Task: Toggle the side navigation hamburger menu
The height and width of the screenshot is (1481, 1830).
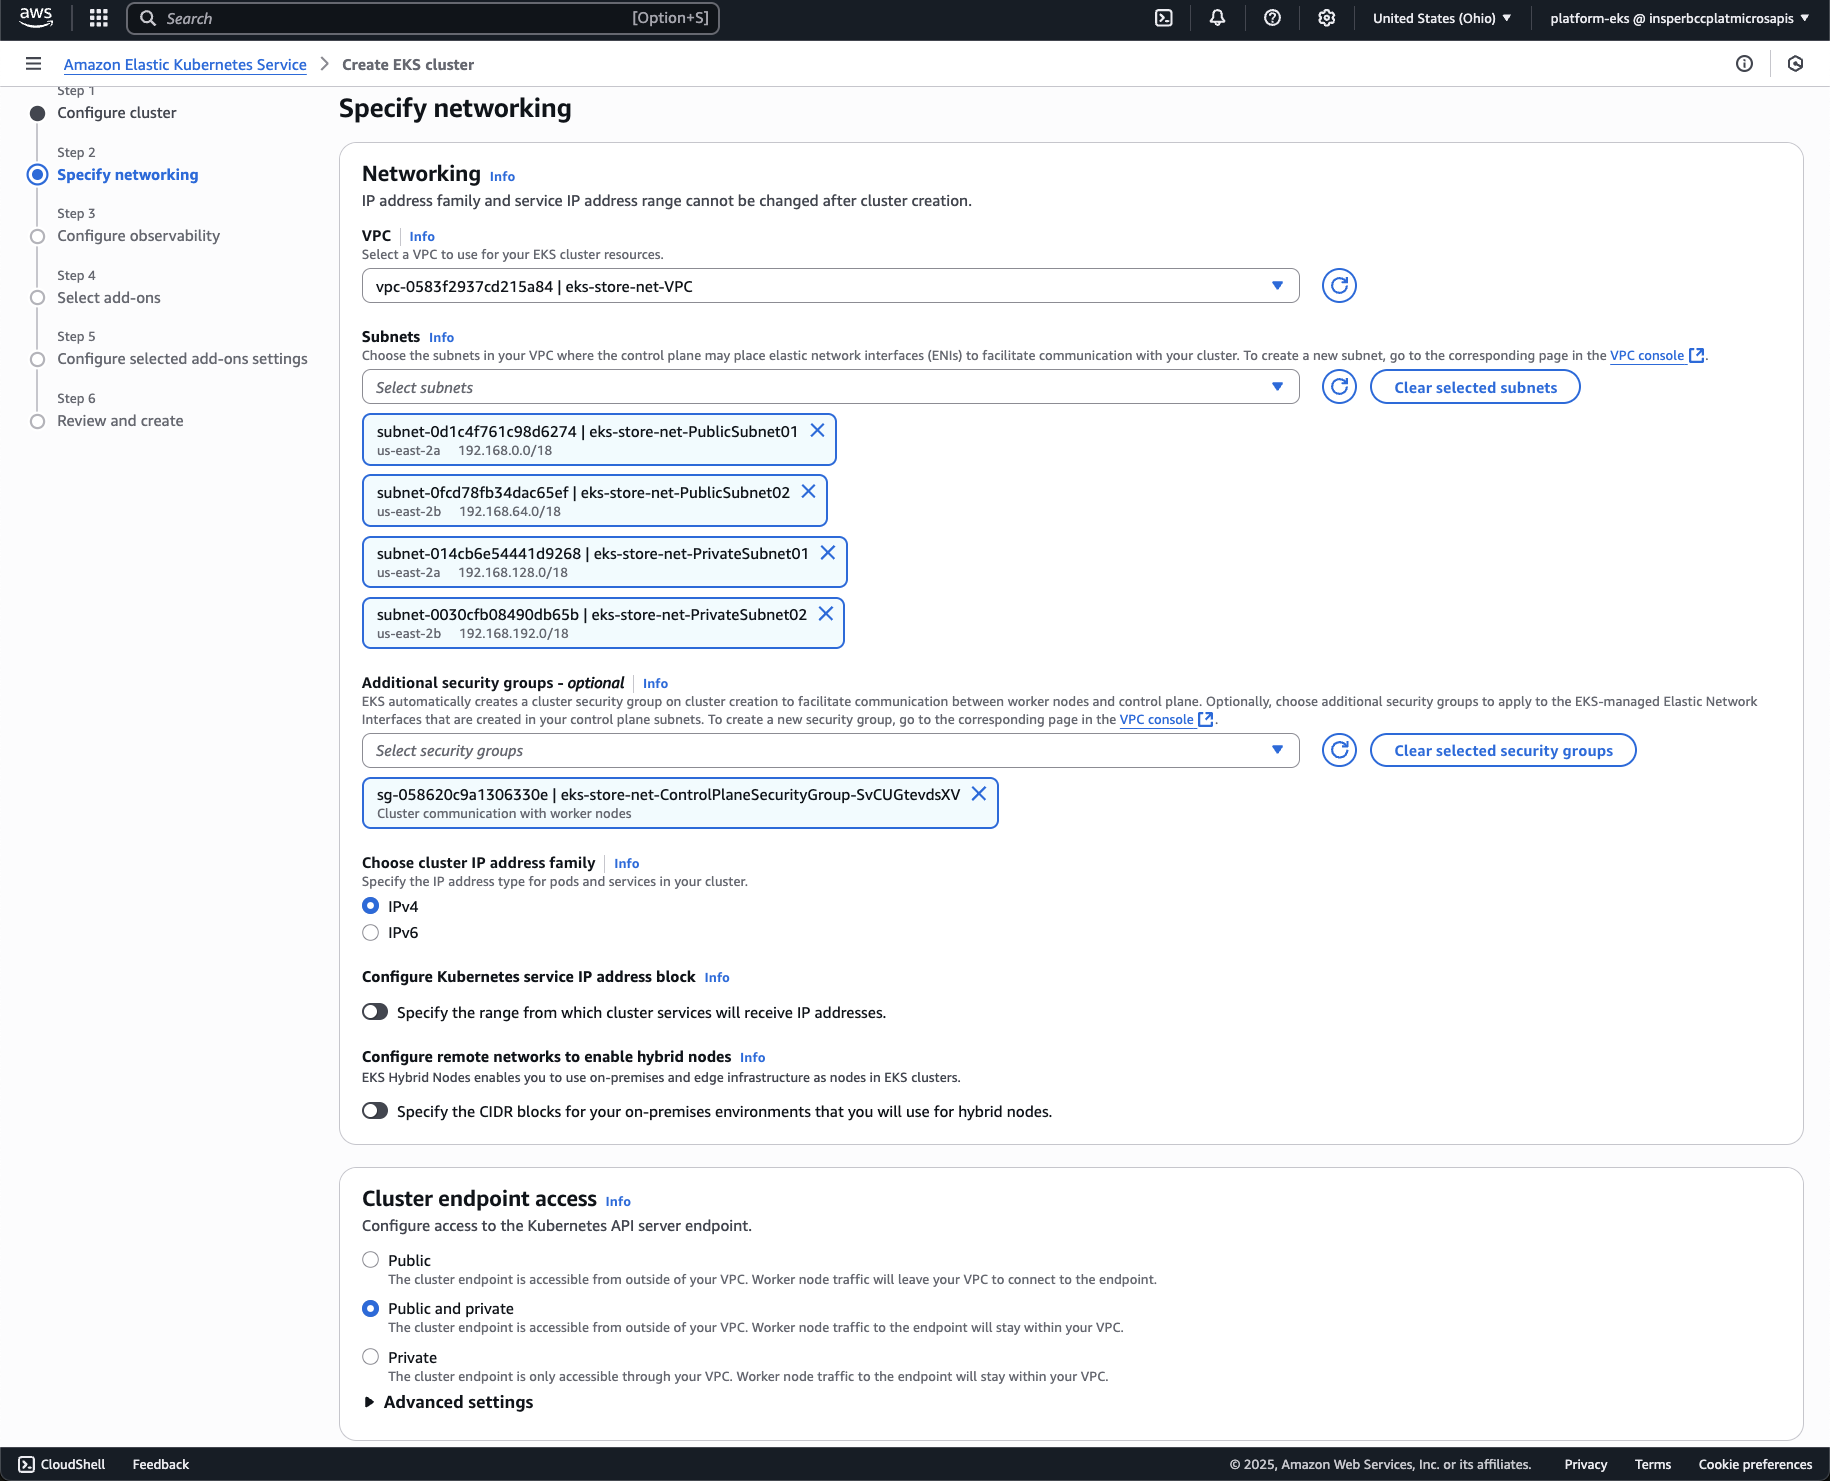Action: (33, 64)
